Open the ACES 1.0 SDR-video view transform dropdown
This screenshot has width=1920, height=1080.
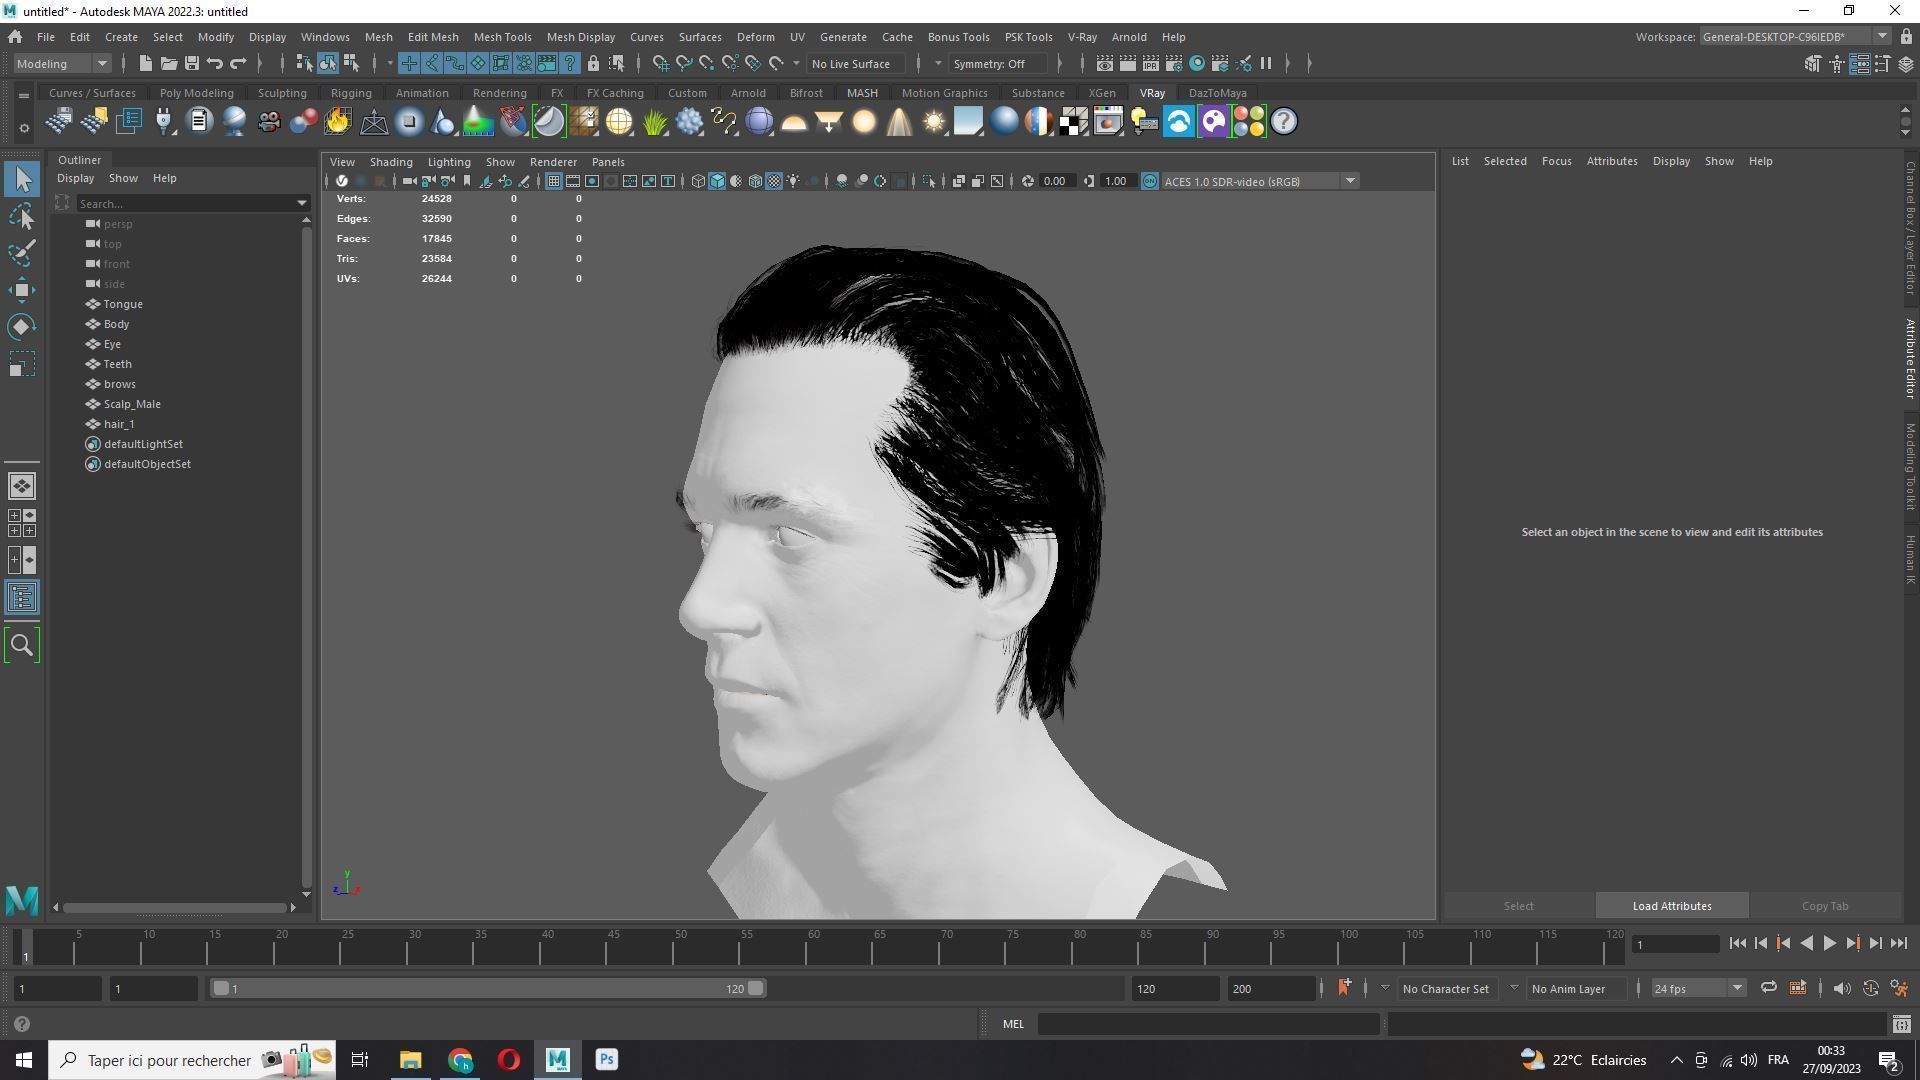[1260, 181]
